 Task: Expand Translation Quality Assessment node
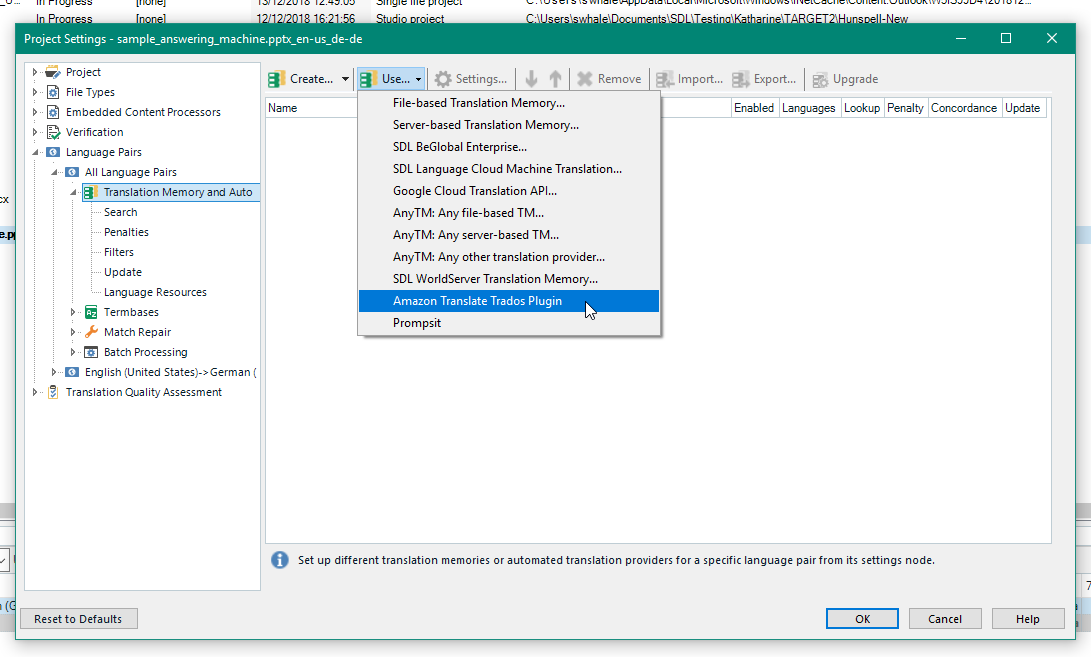35,393
